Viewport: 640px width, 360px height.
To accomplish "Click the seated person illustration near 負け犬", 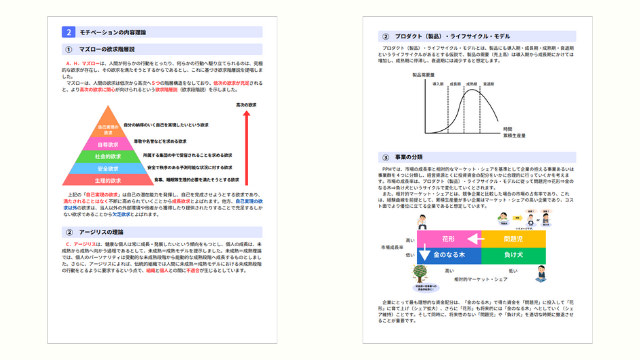I will (541, 273).
